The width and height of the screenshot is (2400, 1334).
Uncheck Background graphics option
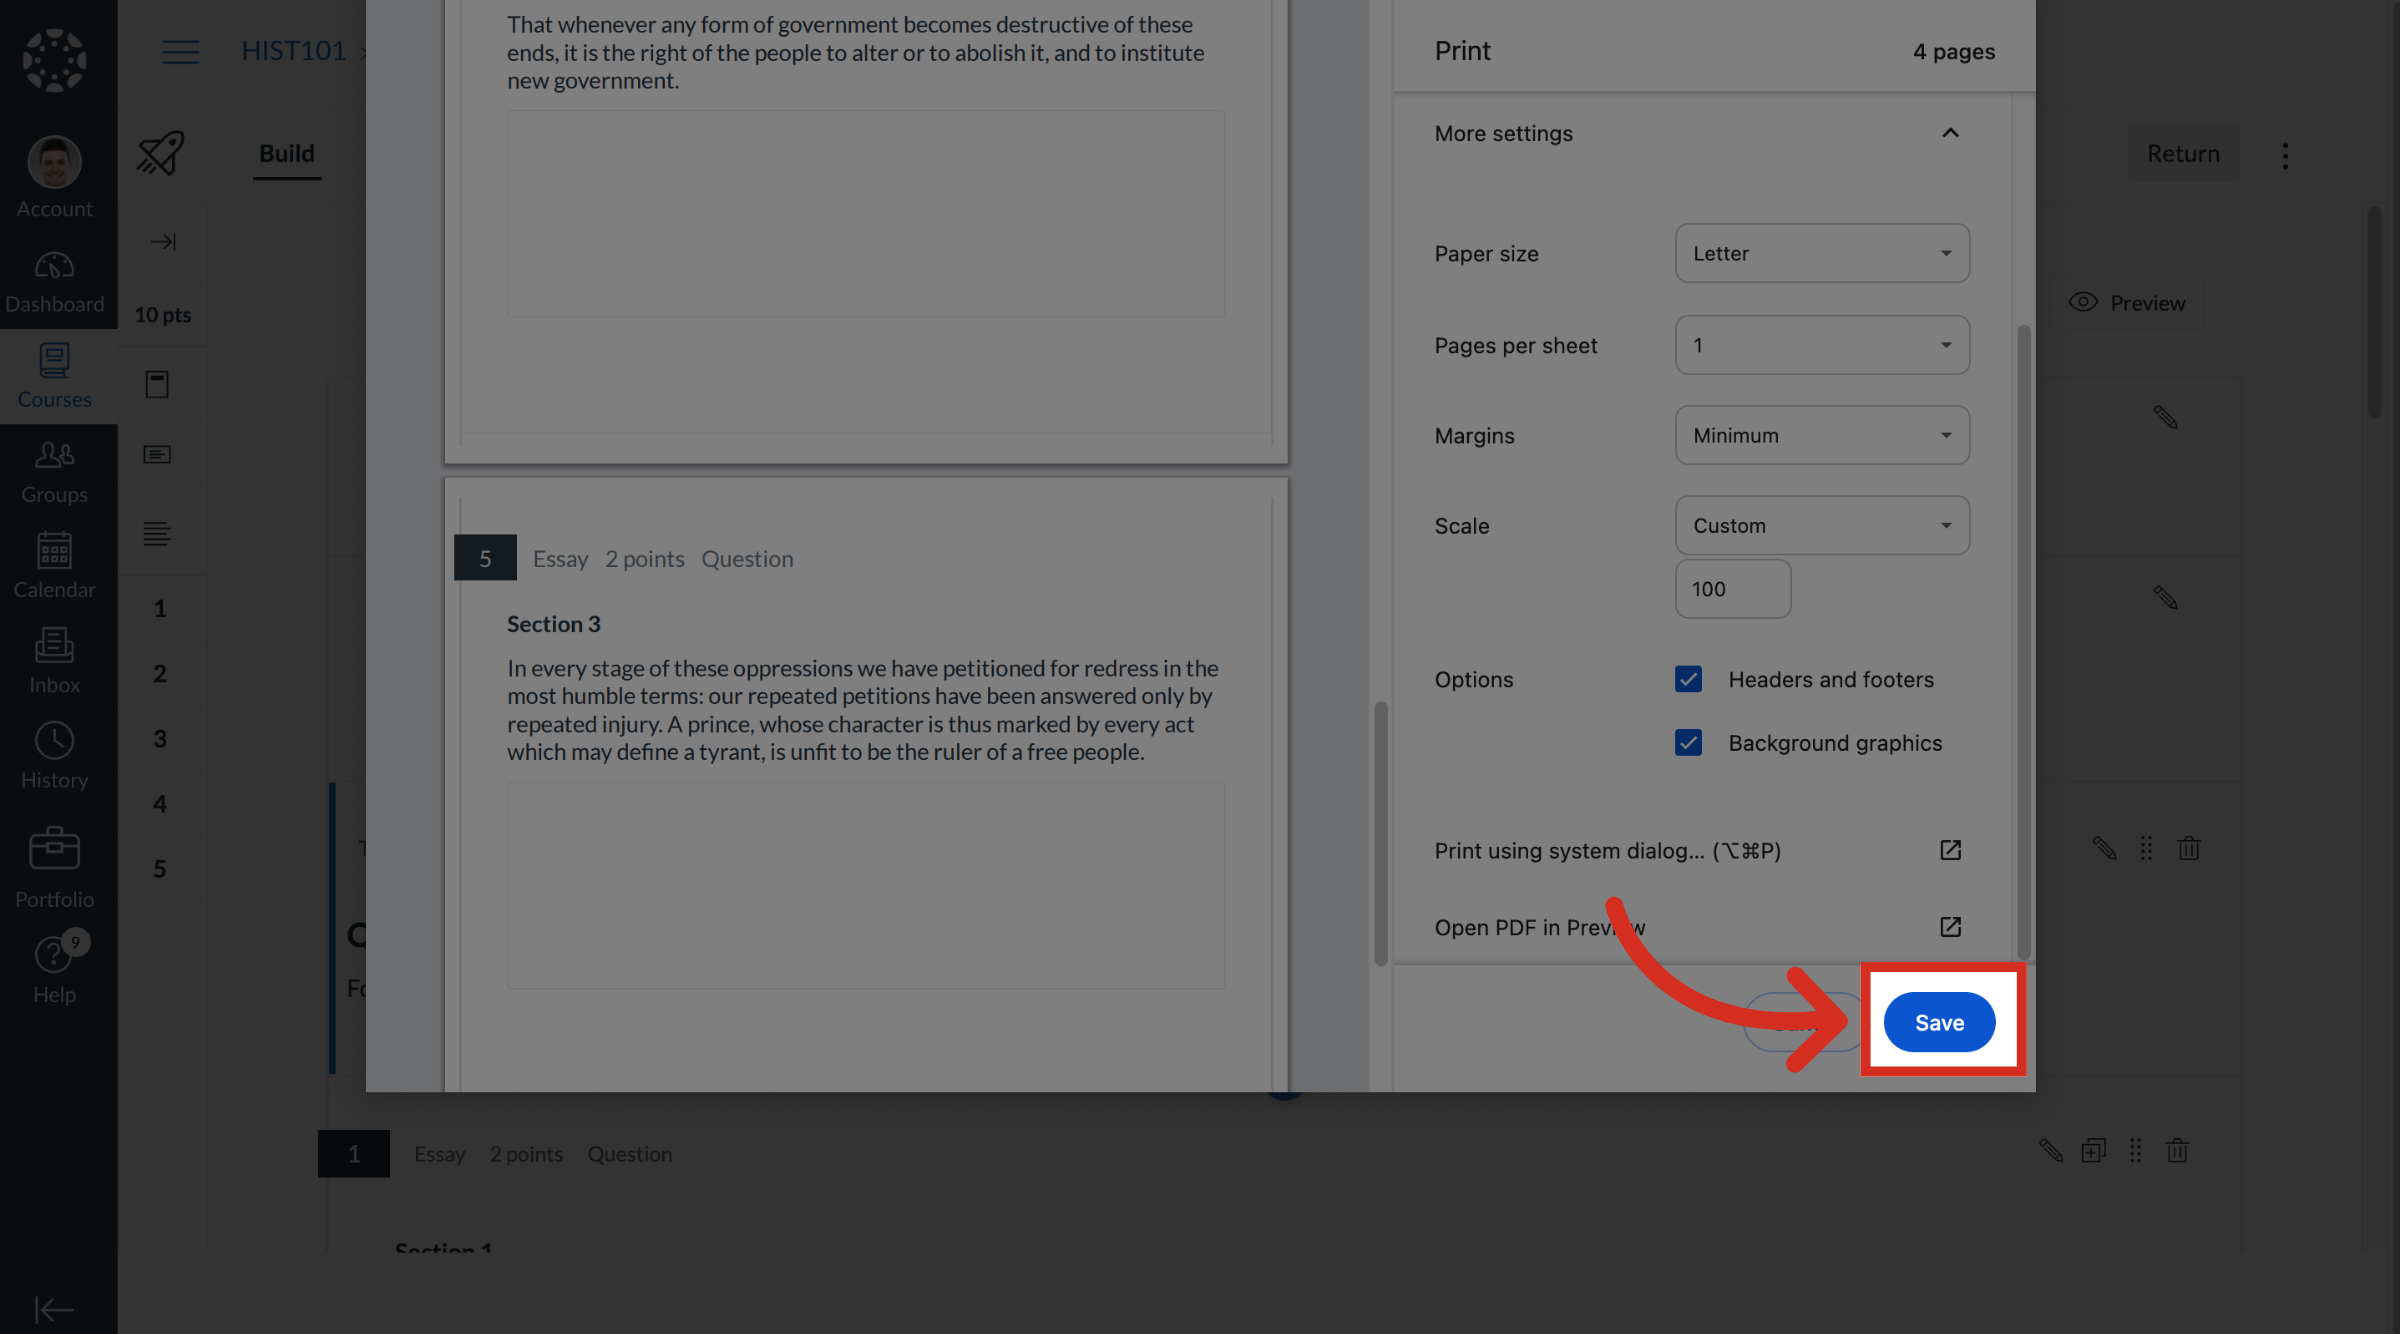click(x=1688, y=743)
